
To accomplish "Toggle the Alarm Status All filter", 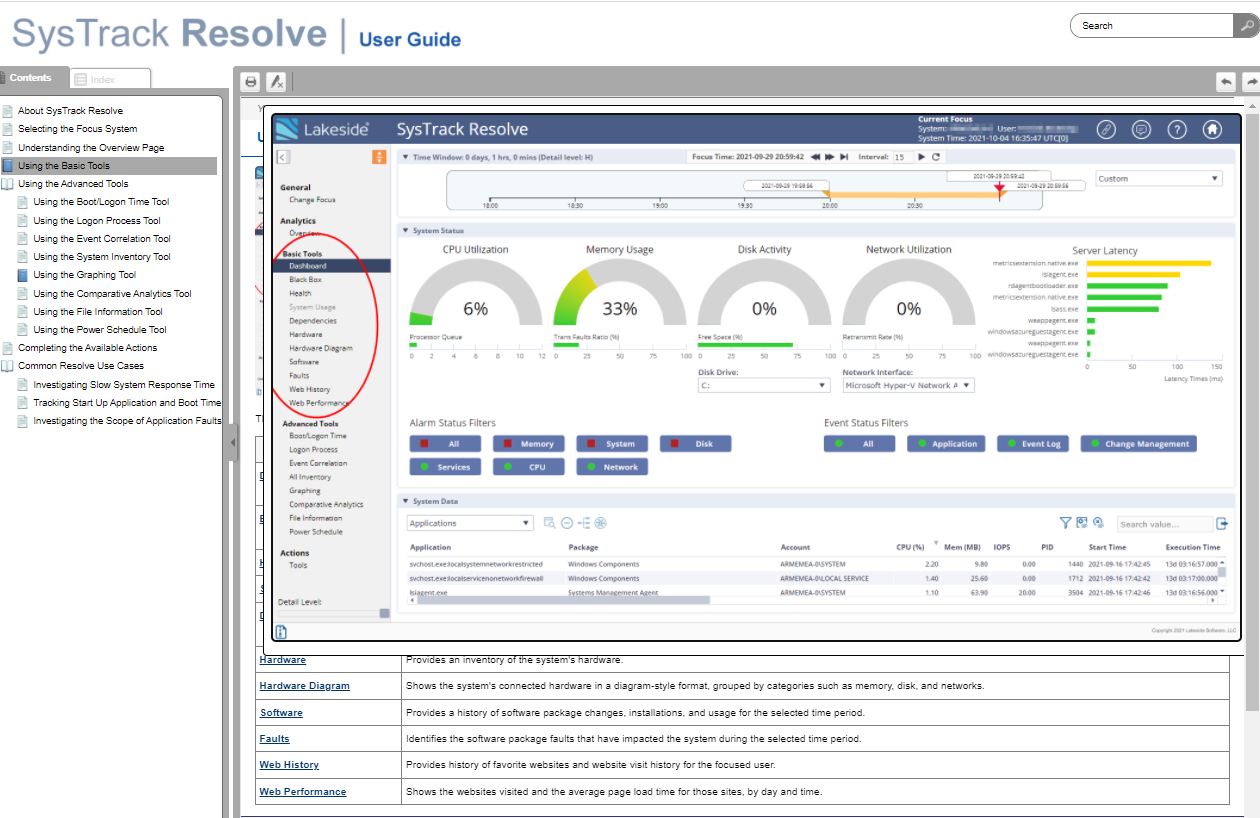I will (445, 444).
